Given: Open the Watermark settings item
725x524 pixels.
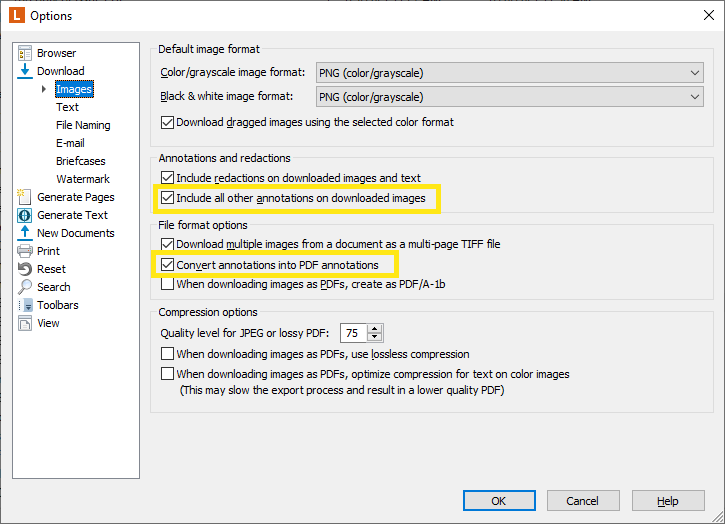Looking at the screenshot, I should 83,179.
